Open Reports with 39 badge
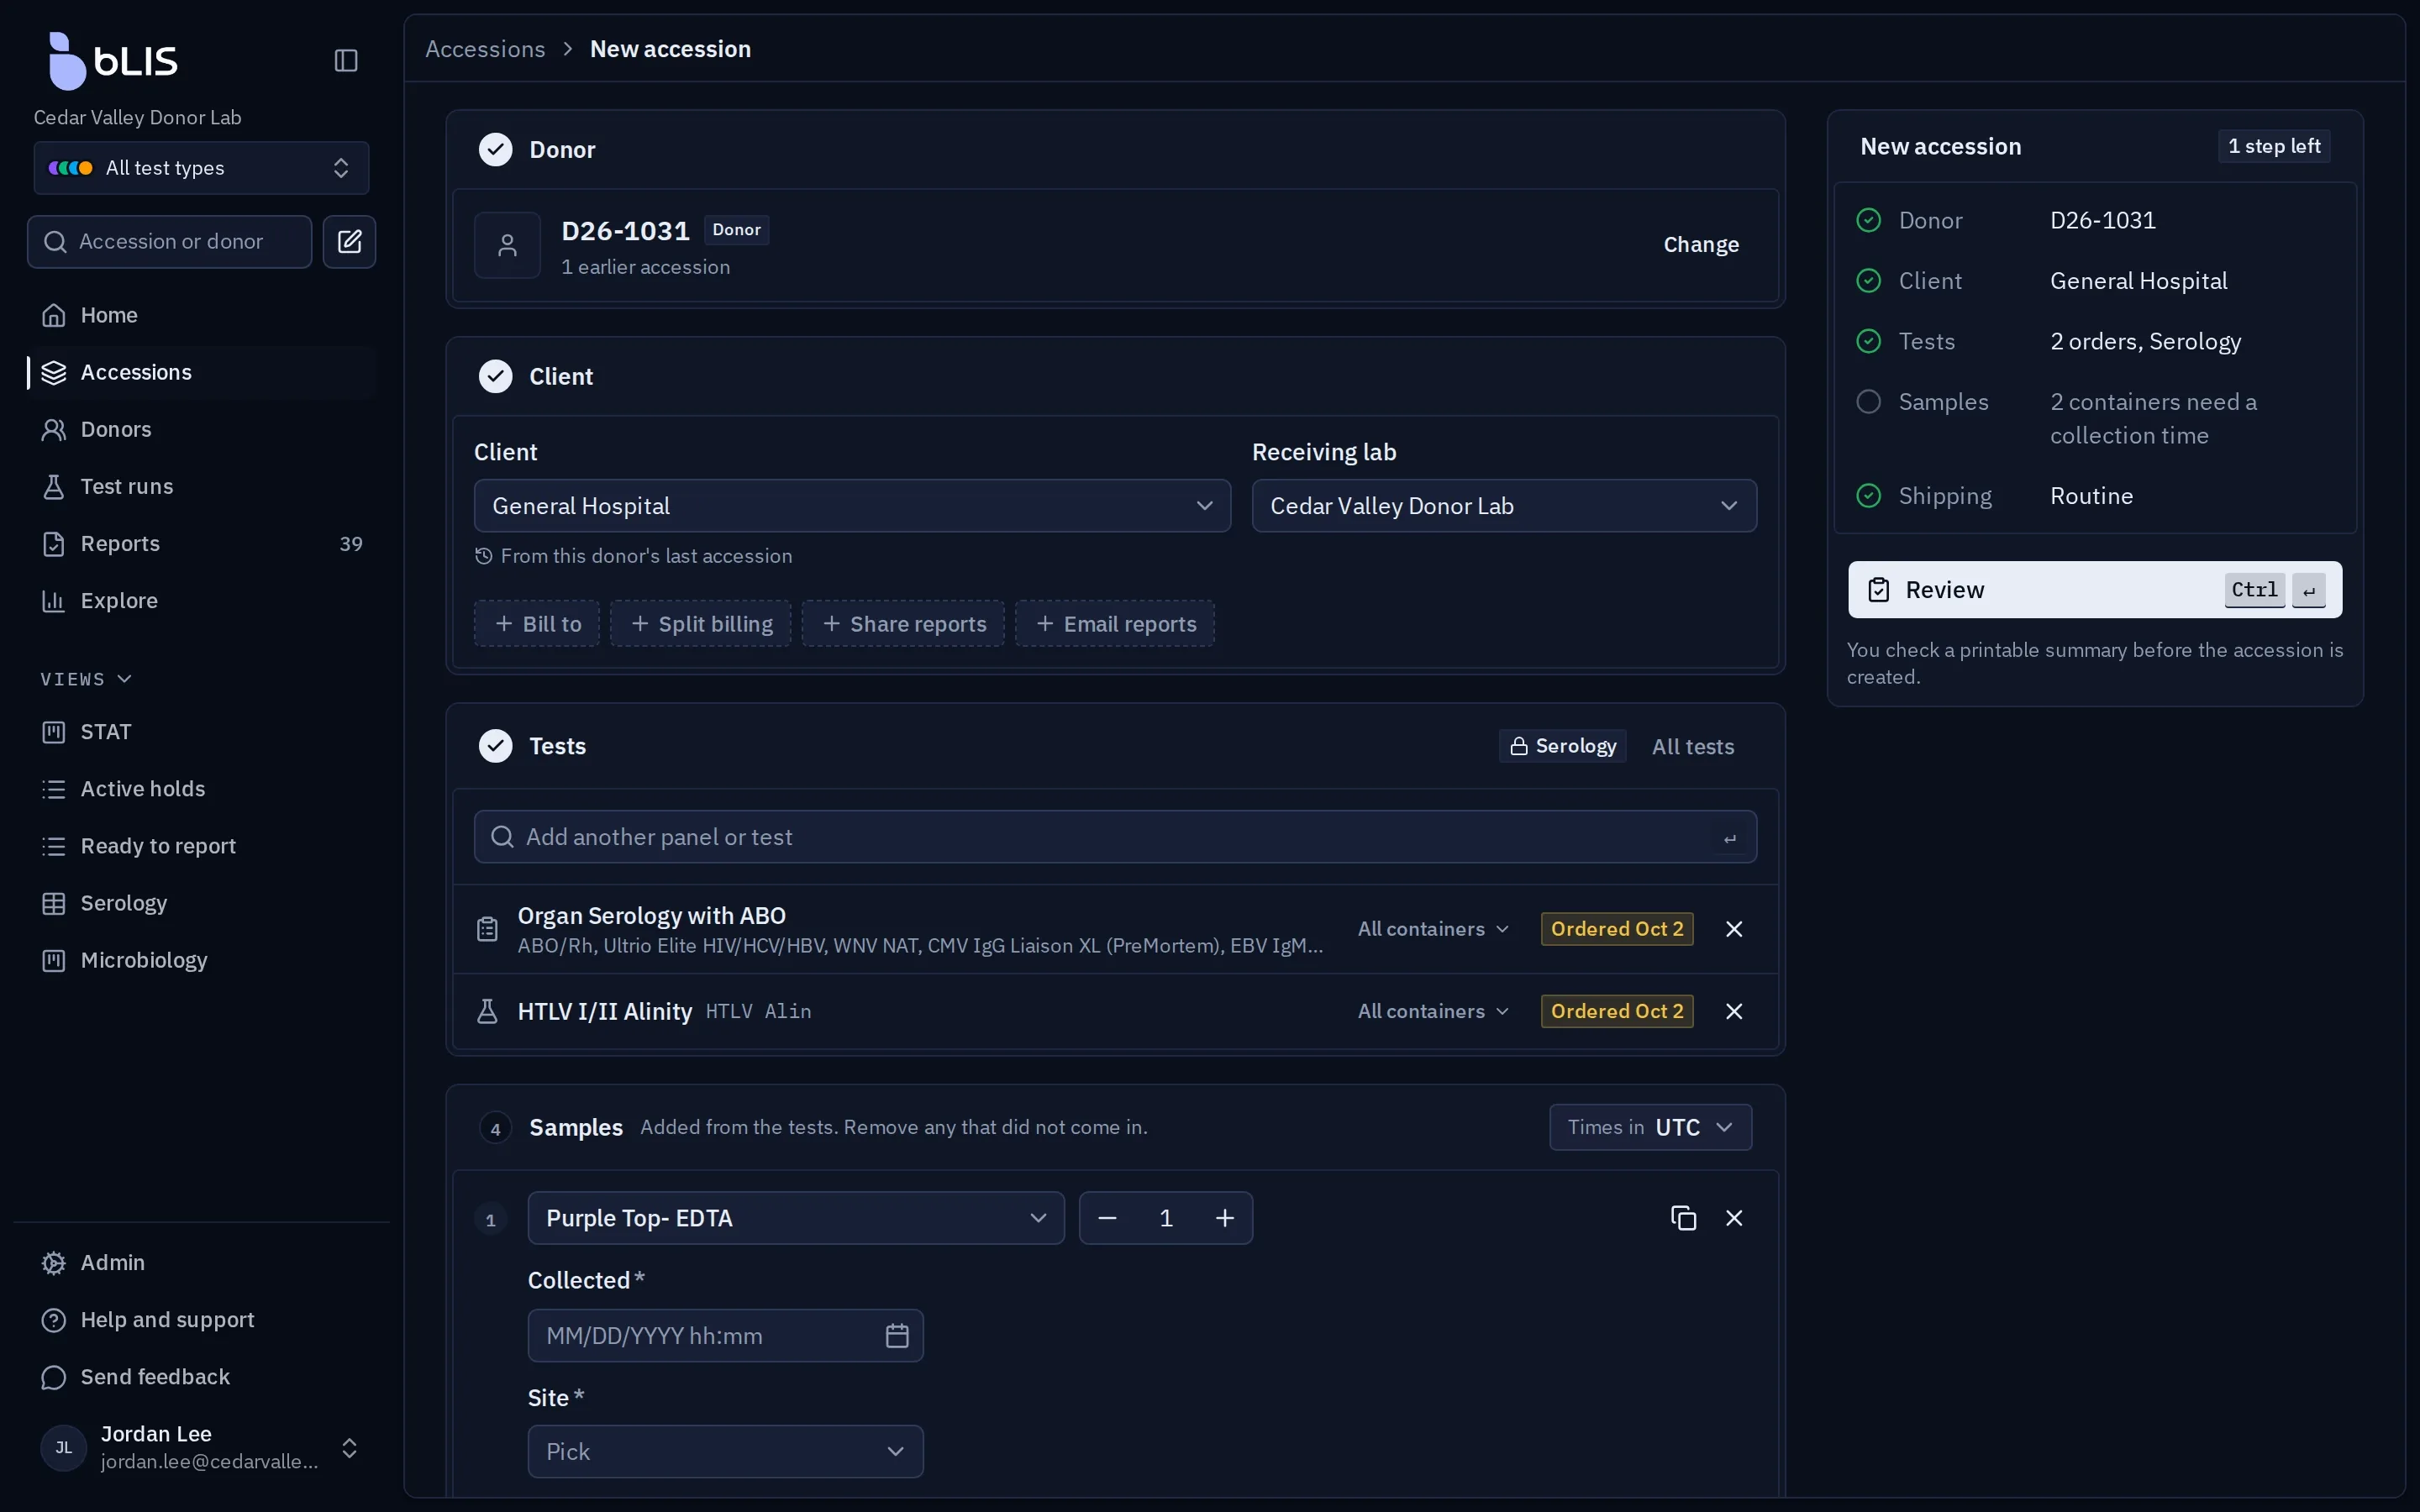 click(201, 543)
